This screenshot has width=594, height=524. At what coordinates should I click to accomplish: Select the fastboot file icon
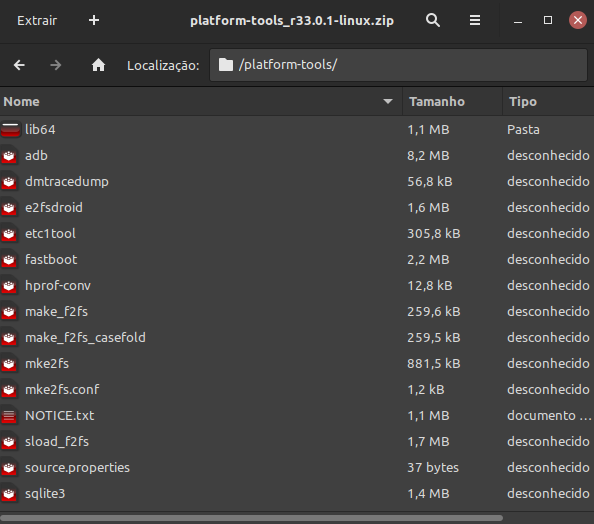[9, 260]
